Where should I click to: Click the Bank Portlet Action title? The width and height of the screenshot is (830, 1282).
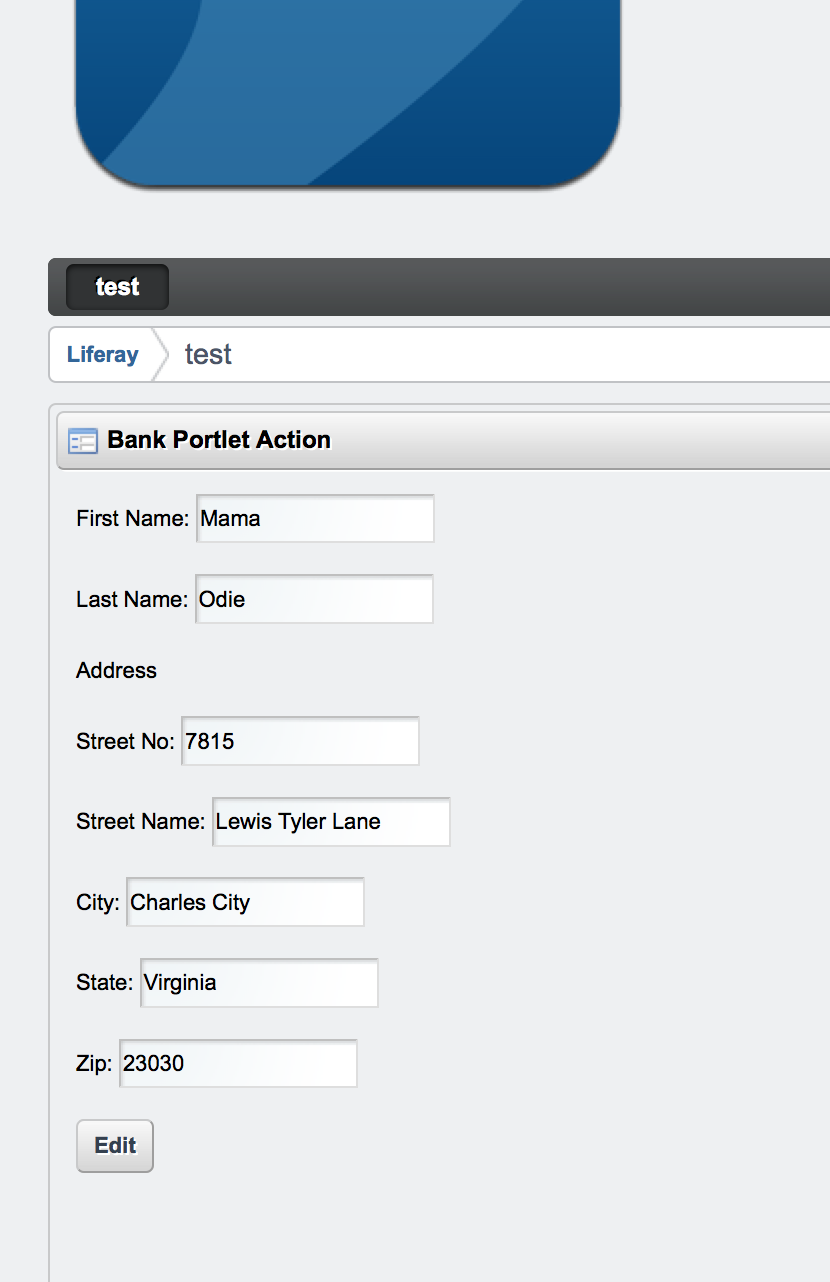[x=219, y=440]
